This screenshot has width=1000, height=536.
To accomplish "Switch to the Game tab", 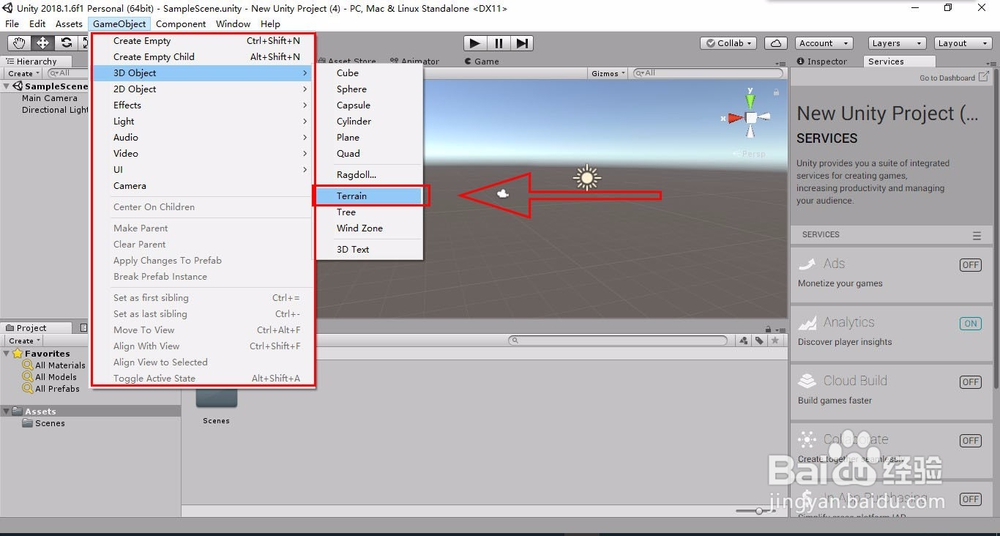I will pyautogui.click(x=482, y=61).
